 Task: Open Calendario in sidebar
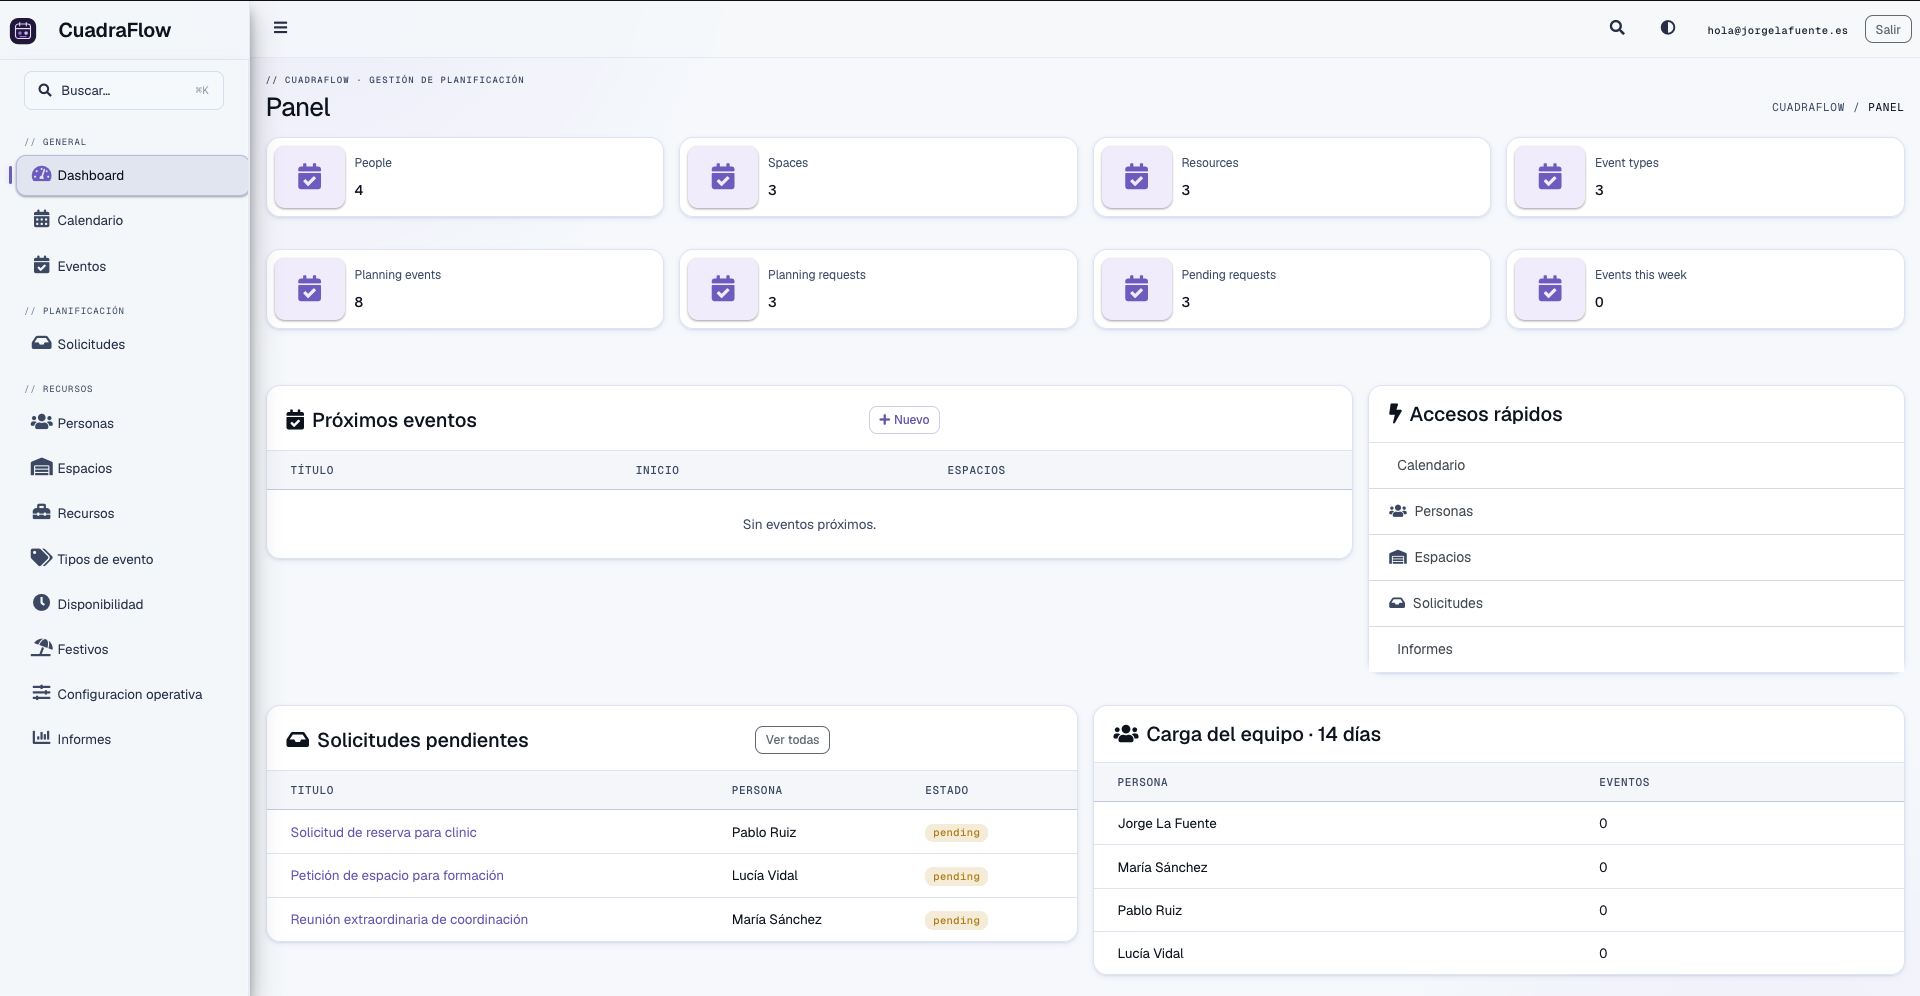[132, 220]
